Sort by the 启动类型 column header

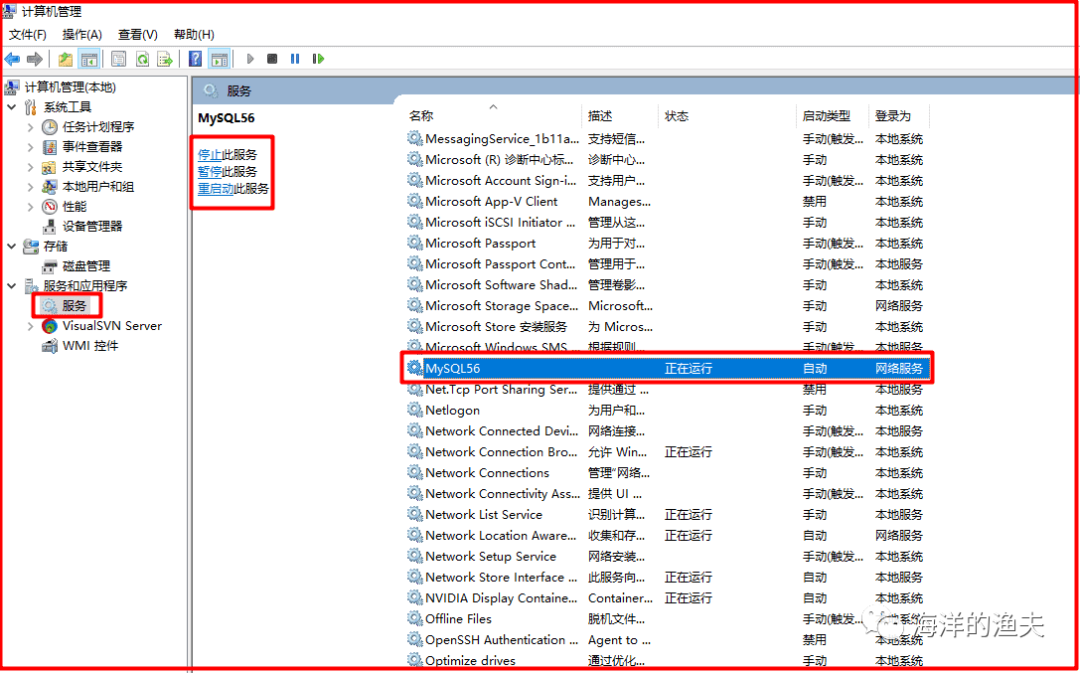[826, 116]
